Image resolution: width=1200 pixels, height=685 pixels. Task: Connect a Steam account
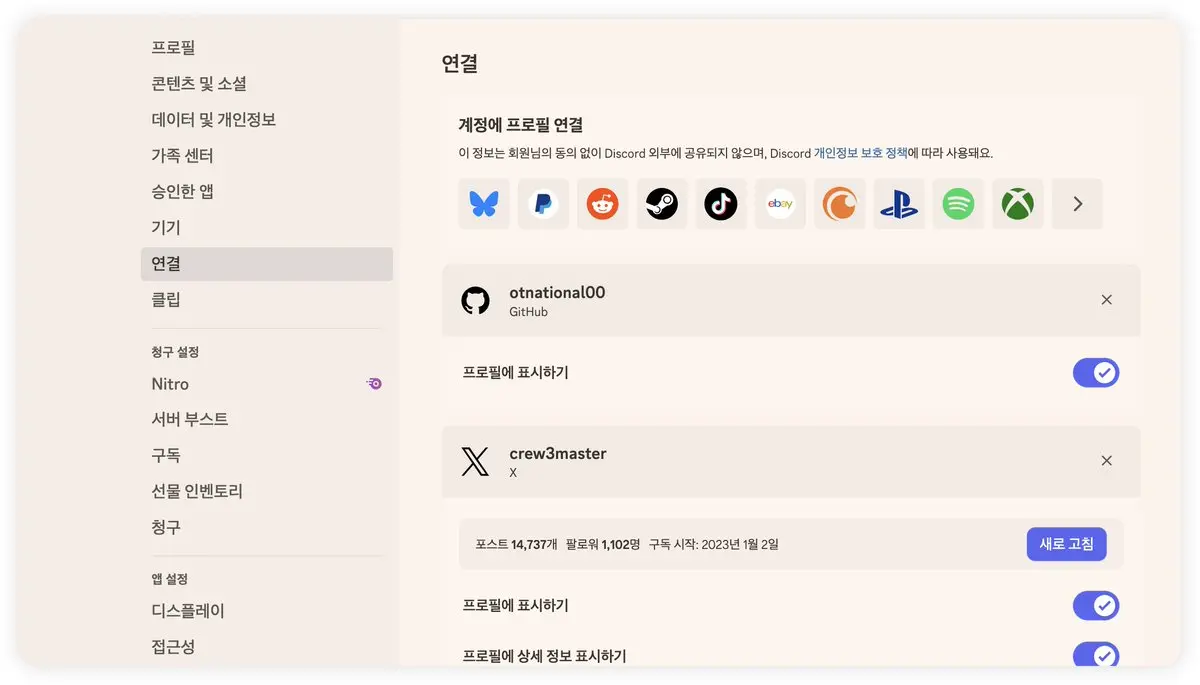[x=662, y=204]
